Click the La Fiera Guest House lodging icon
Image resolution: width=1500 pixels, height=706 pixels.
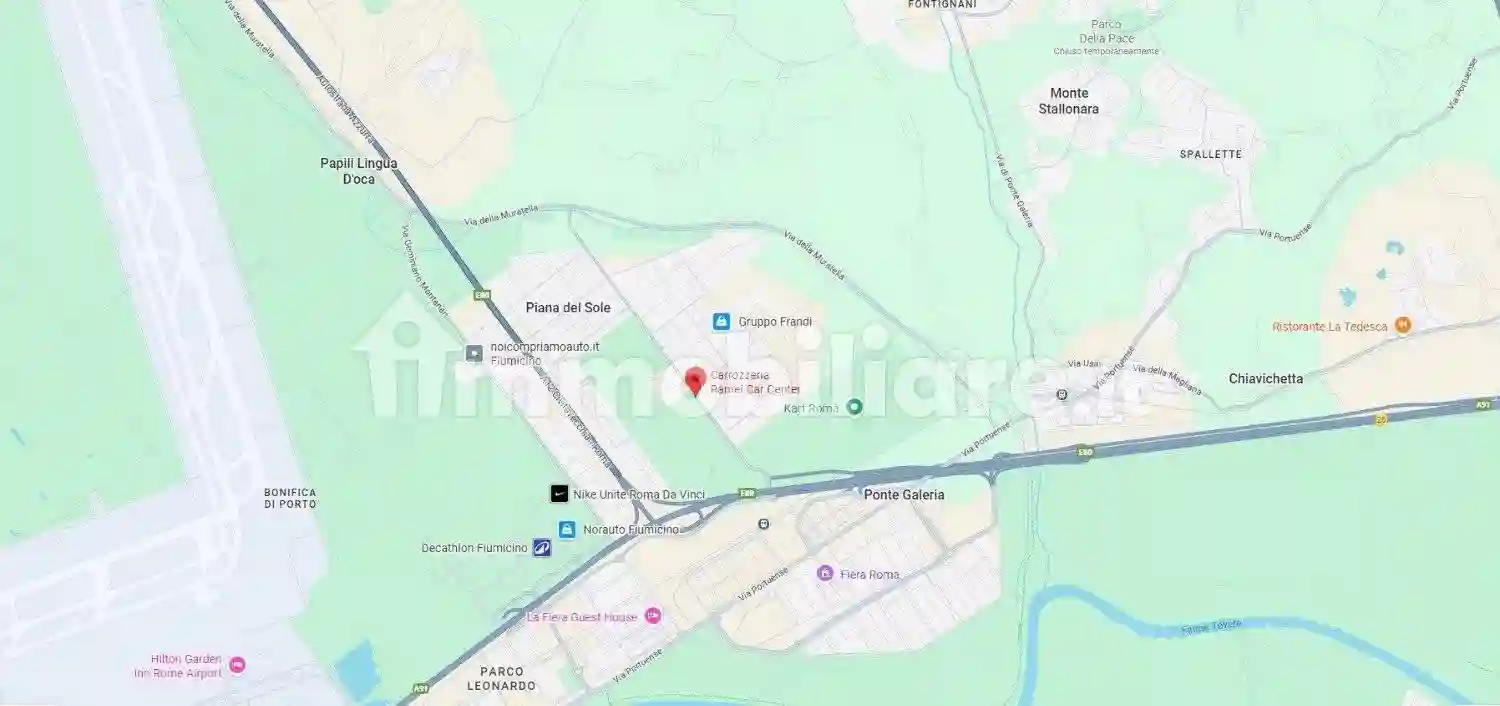coord(653,616)
